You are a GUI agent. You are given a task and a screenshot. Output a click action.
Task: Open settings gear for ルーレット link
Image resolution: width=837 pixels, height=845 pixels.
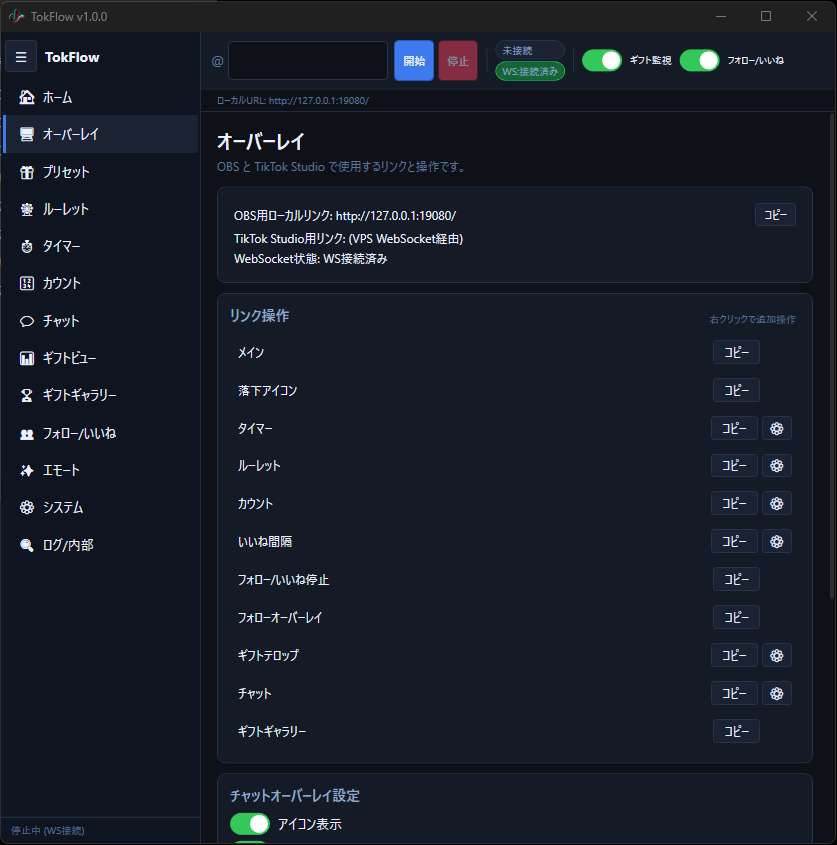[777, 466]
